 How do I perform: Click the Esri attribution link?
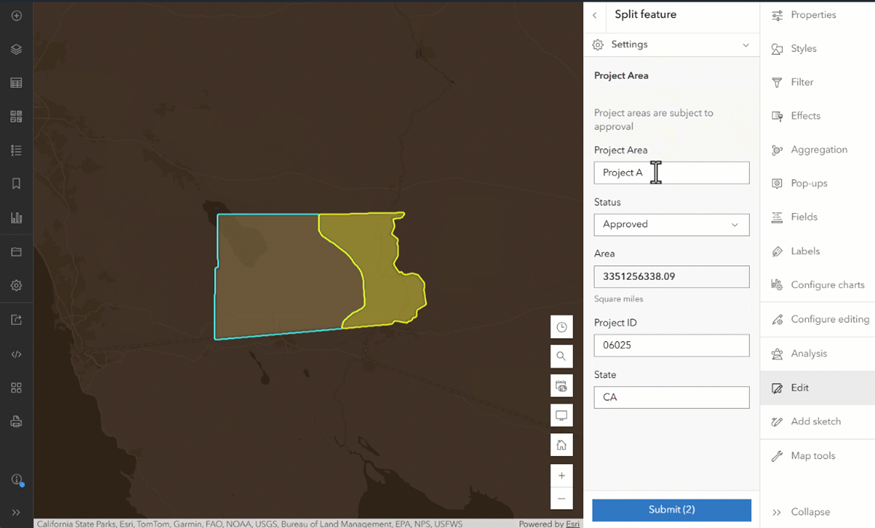click(572, 524)
